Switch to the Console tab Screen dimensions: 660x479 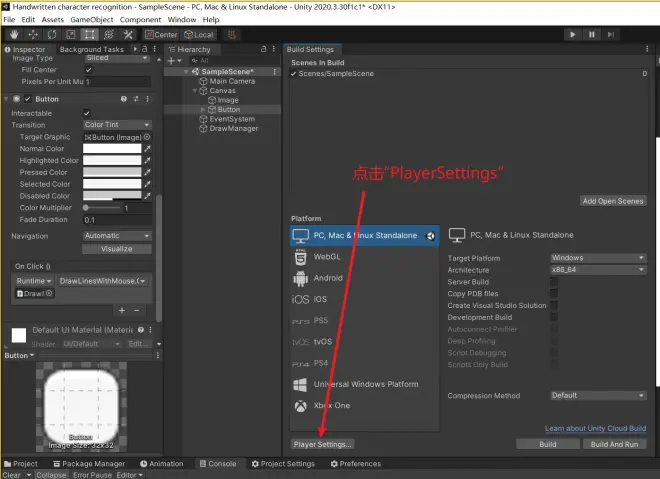point(218,463)
